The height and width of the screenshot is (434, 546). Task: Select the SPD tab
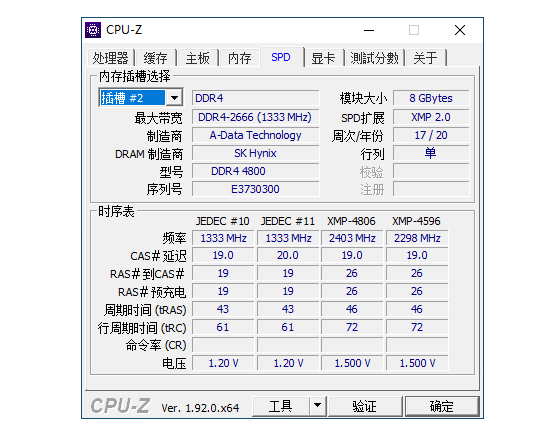(x=281, y=57)
